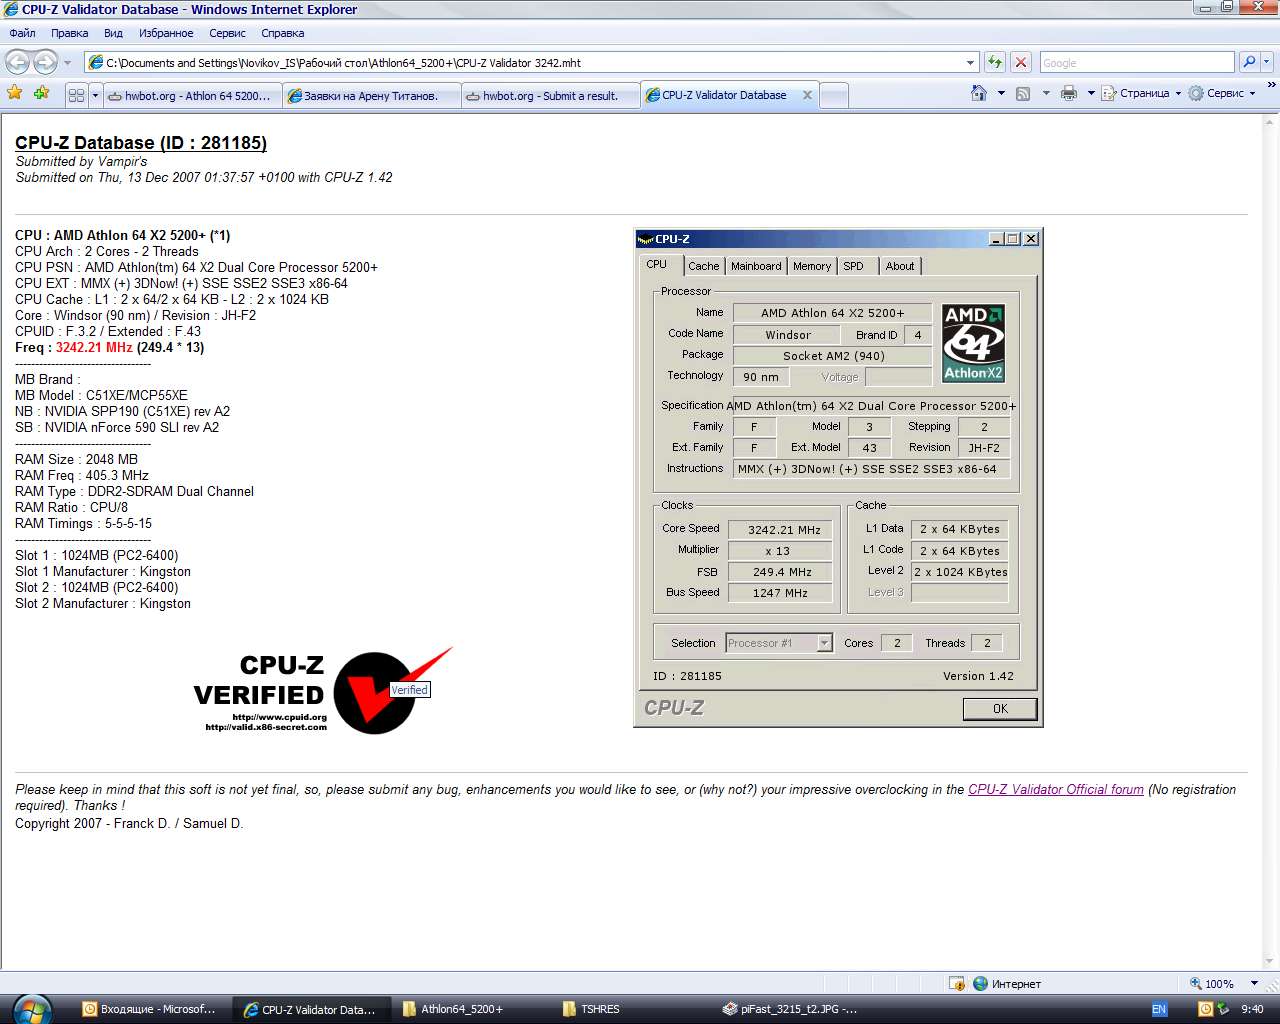The image size is (1280, 1024).
Task: Click the 100% zoom level button
Action: pos(1212,983)
